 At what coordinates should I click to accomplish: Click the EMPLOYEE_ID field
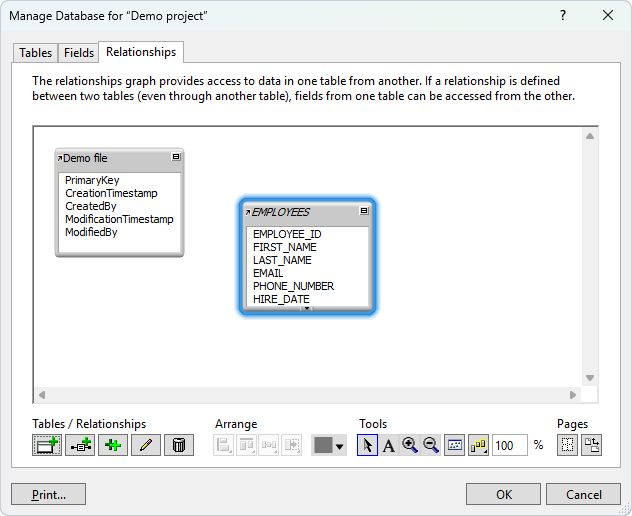(x=287, y=234)
